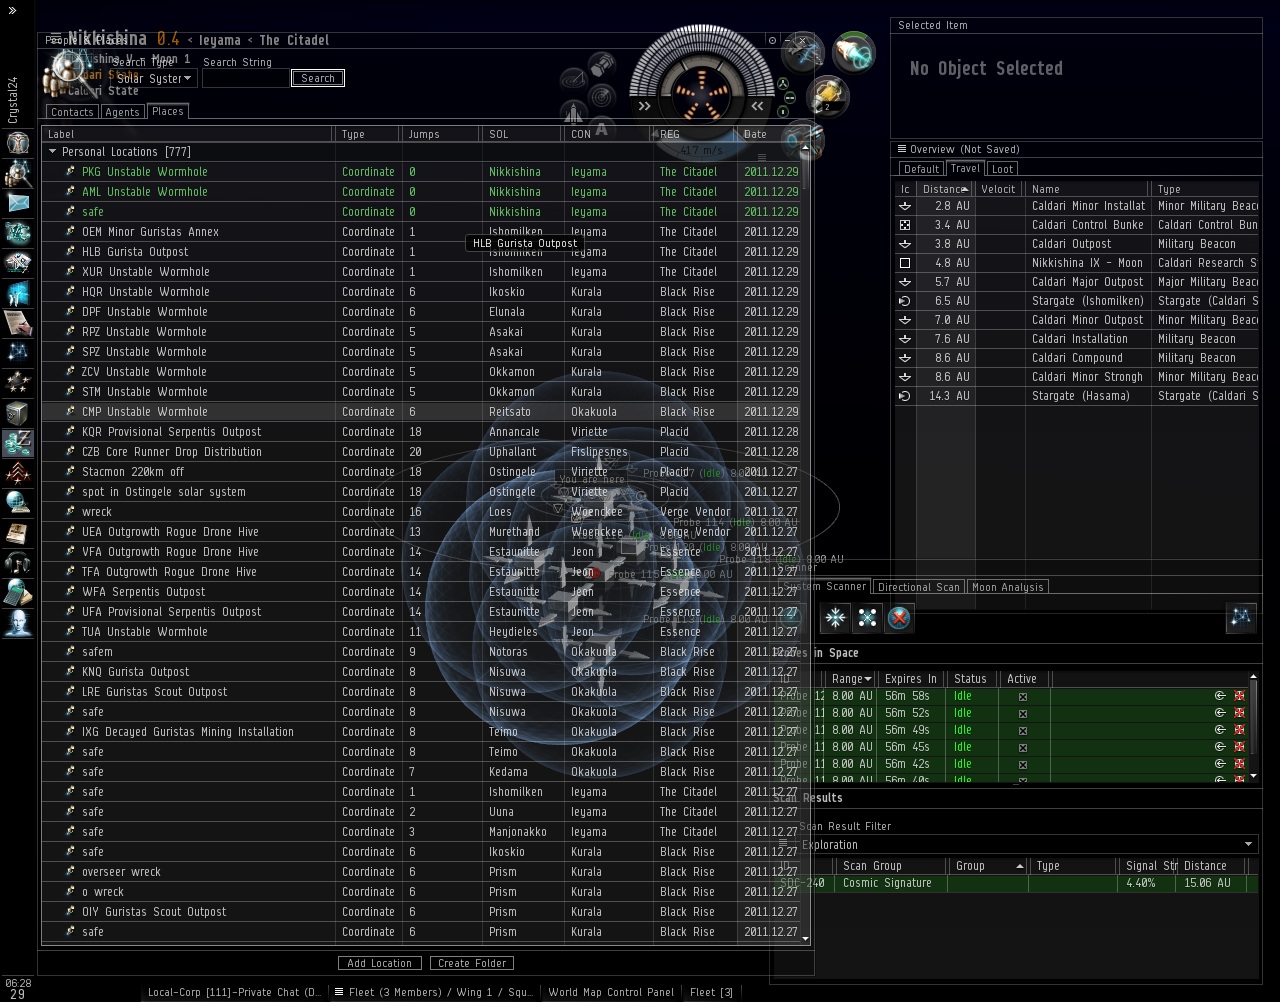Select the 'KQR Provisional Serpentis Outpost' bookmark
The height and width of the screenshot is (1002, 1280).
click(422, 432)
